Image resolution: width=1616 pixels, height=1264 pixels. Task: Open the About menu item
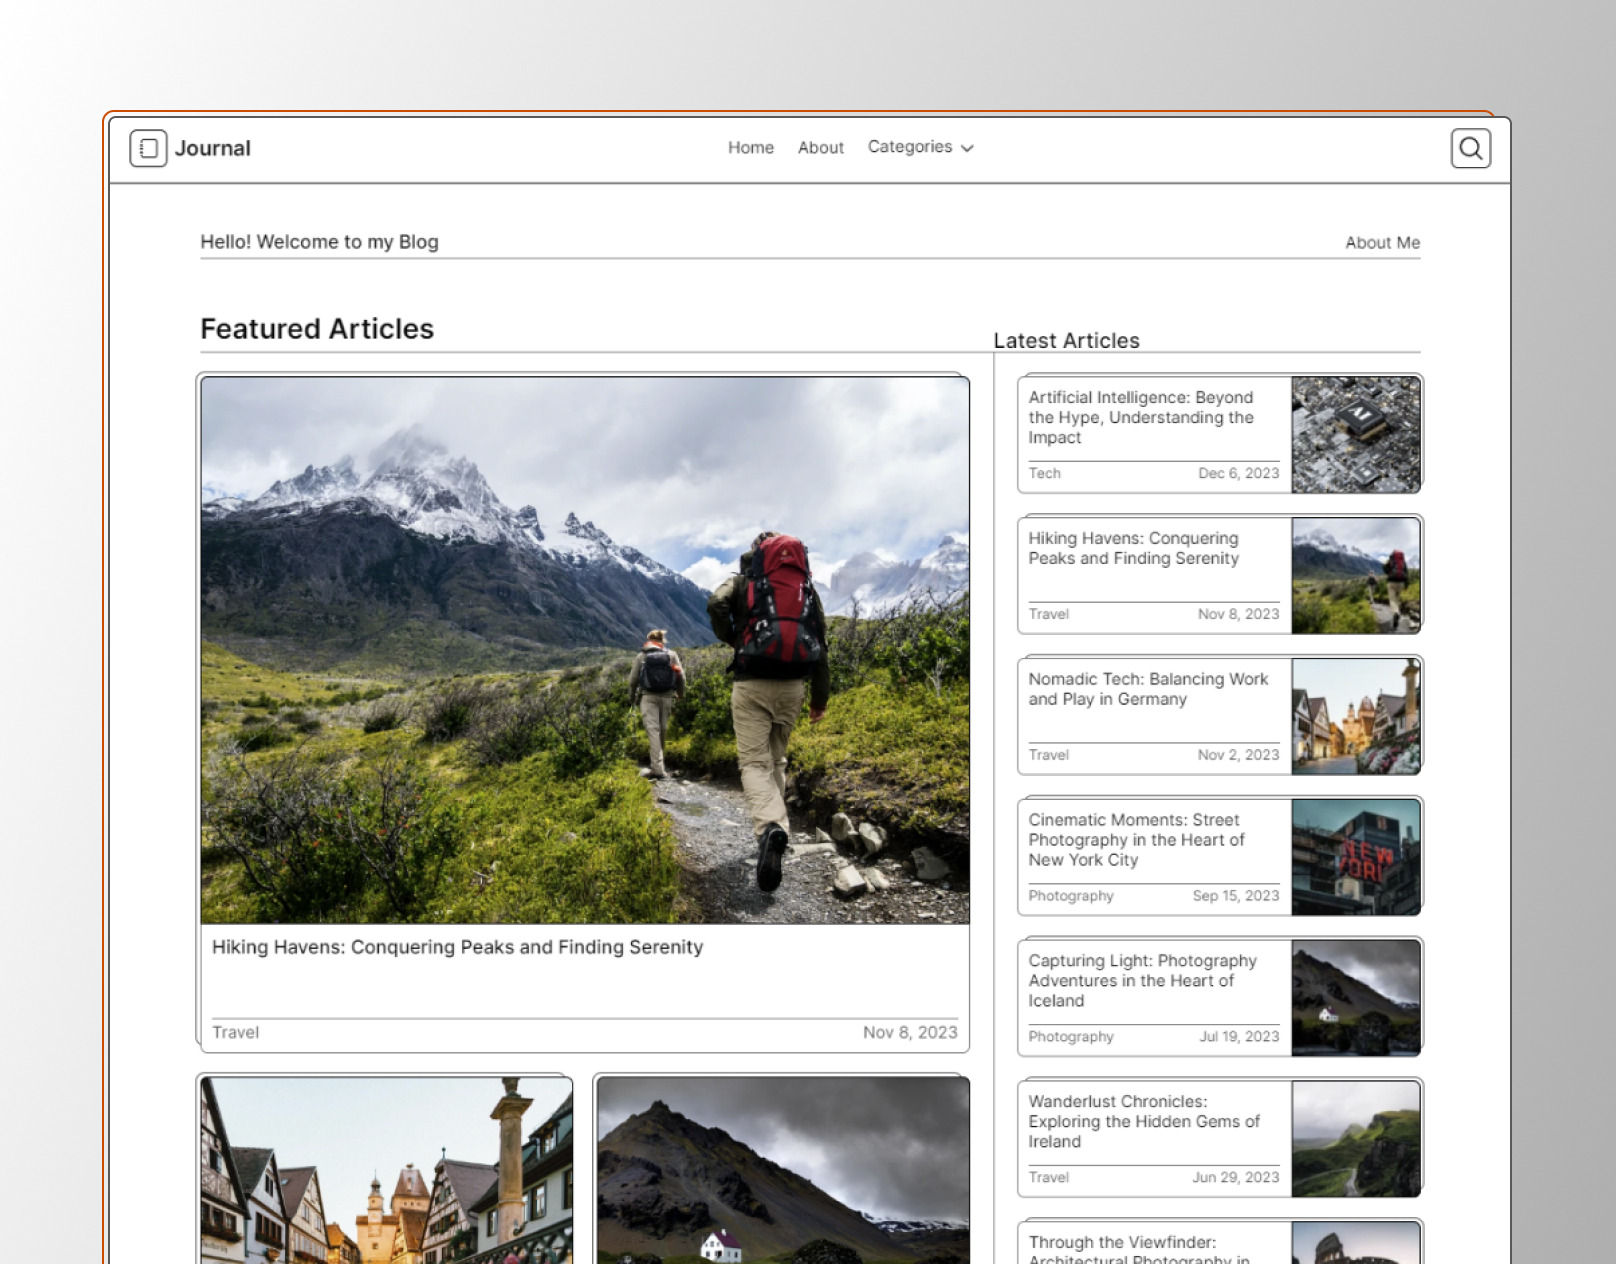[x=820, y=147]
